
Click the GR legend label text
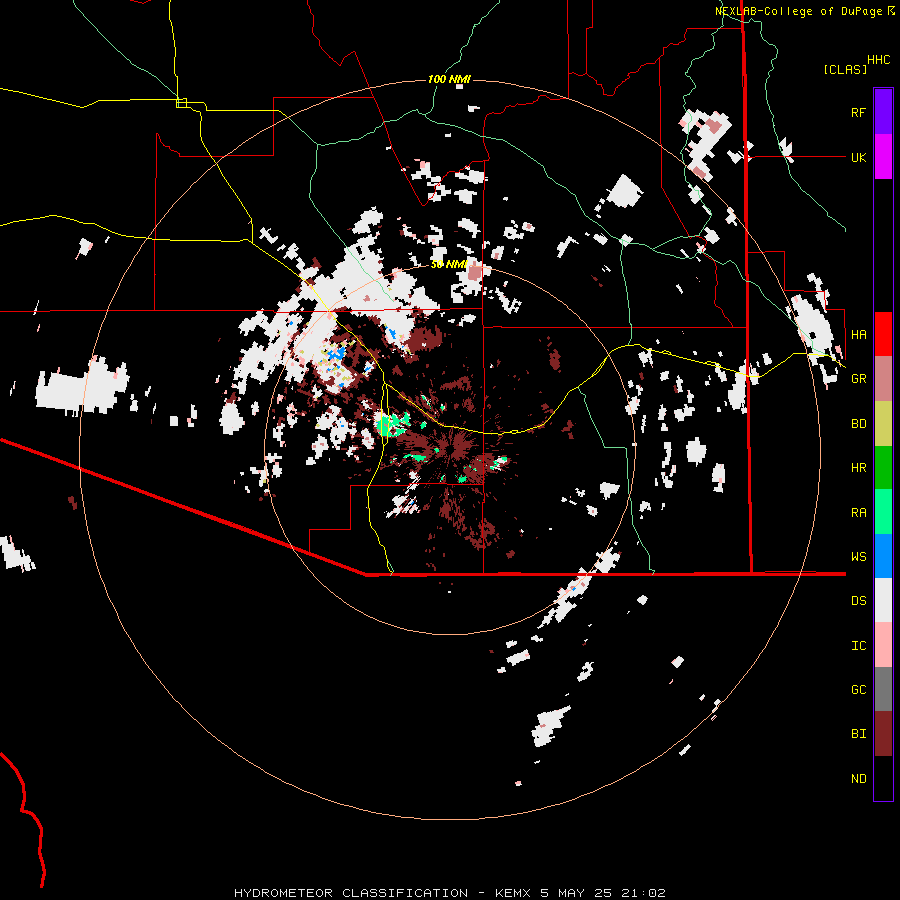coord(858,379)
